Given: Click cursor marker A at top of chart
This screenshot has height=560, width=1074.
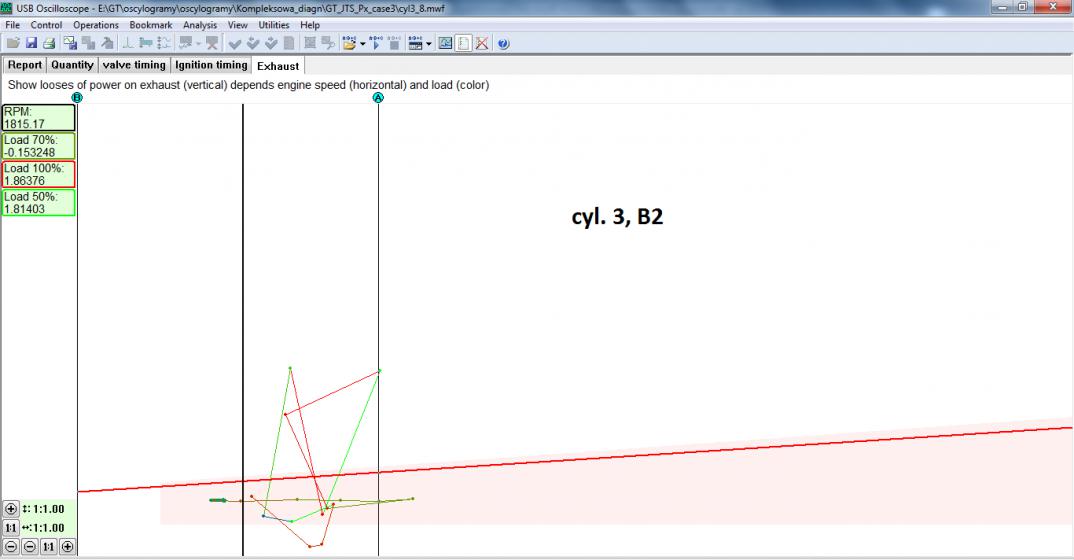Looking at the screenshot, I should pyautogui.click(x=378, y=97).
